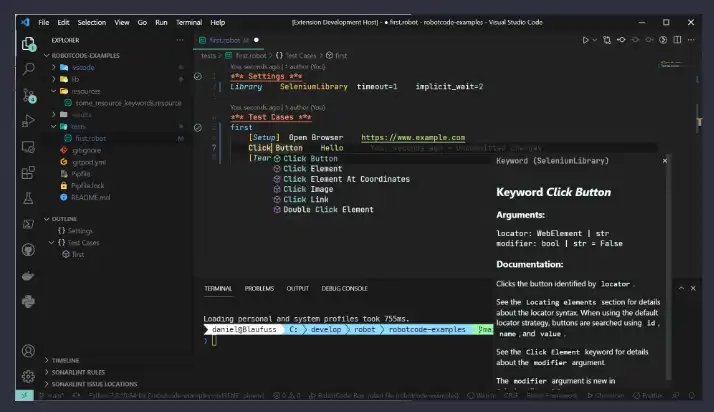The height and width of the screenshot is (412, 714).
Task: Close the keyword documentation popup
Action: pyautogui.click(x=665, y=161)
